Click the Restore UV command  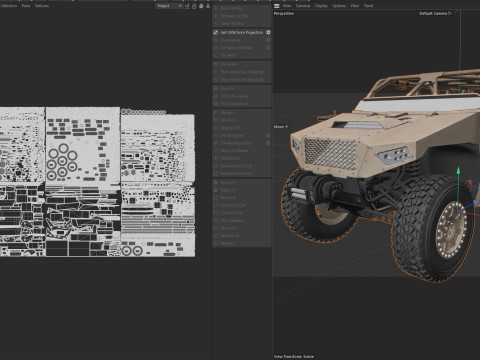242,236
